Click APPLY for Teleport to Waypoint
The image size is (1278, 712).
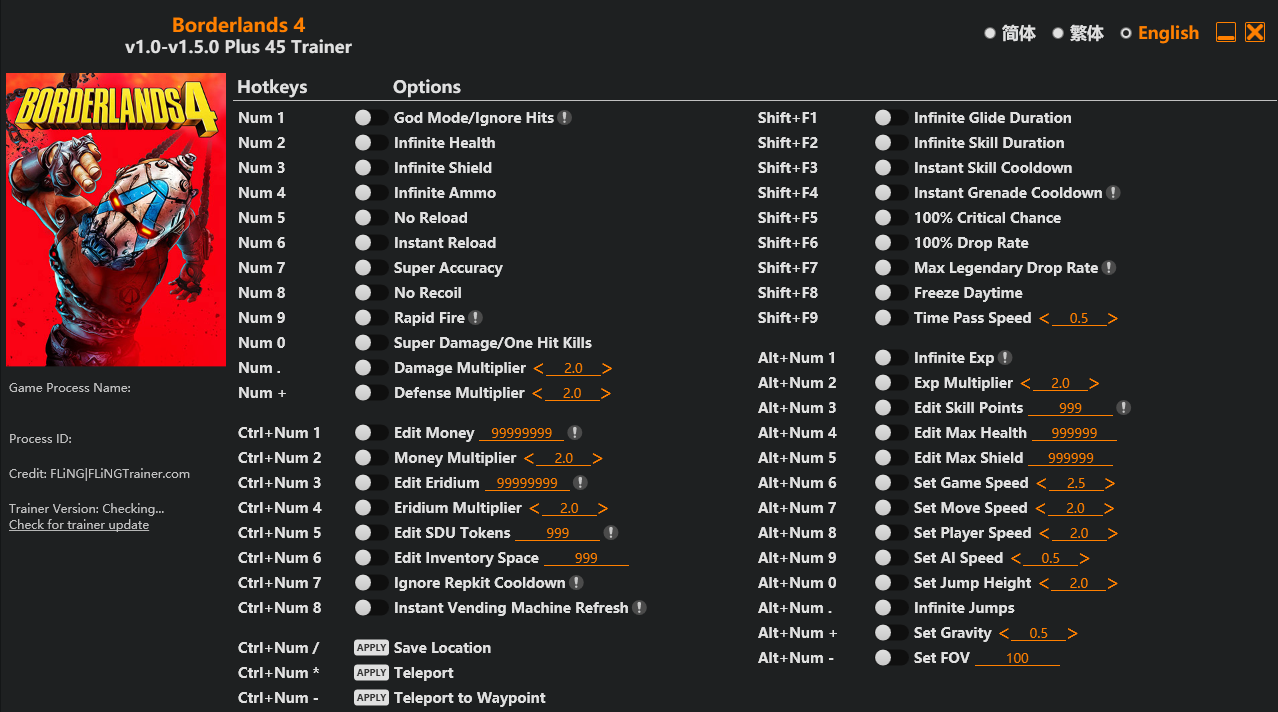(371, 698)
